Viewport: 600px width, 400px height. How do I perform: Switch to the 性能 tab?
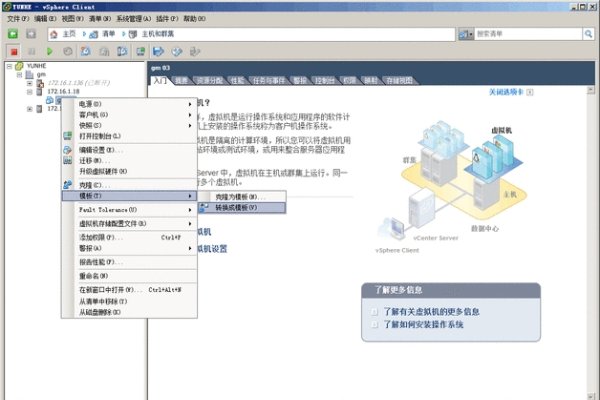pyautogui.click(x=237, y=80)
